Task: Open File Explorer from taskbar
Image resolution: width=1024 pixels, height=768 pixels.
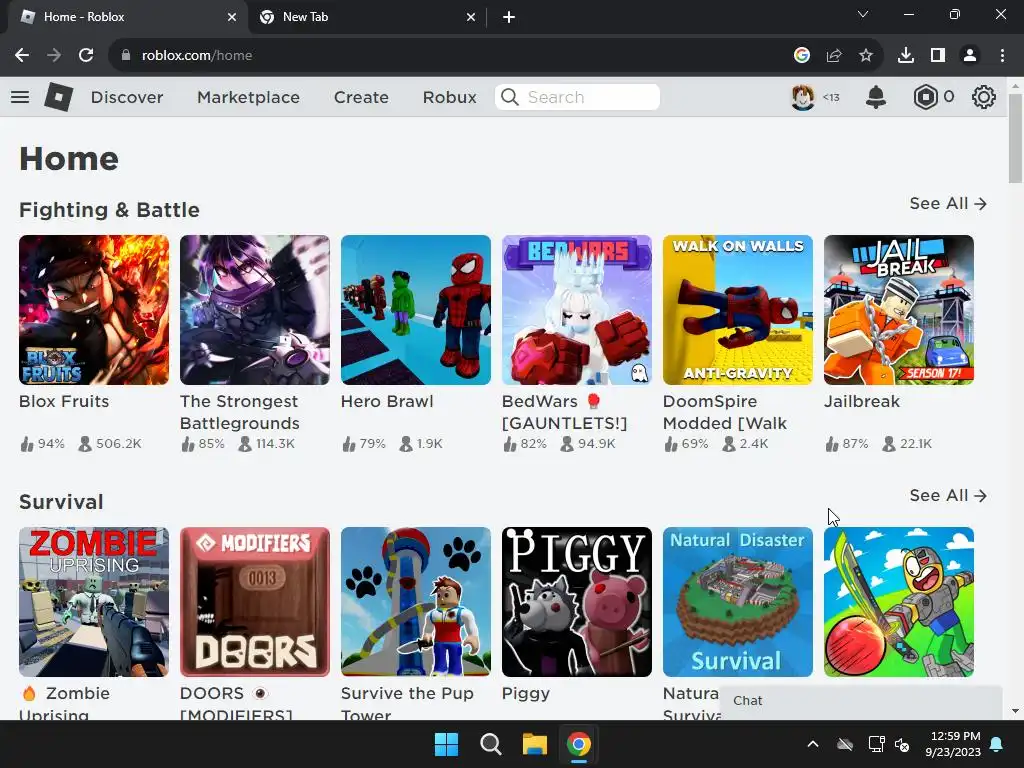Action: (535, 744)
